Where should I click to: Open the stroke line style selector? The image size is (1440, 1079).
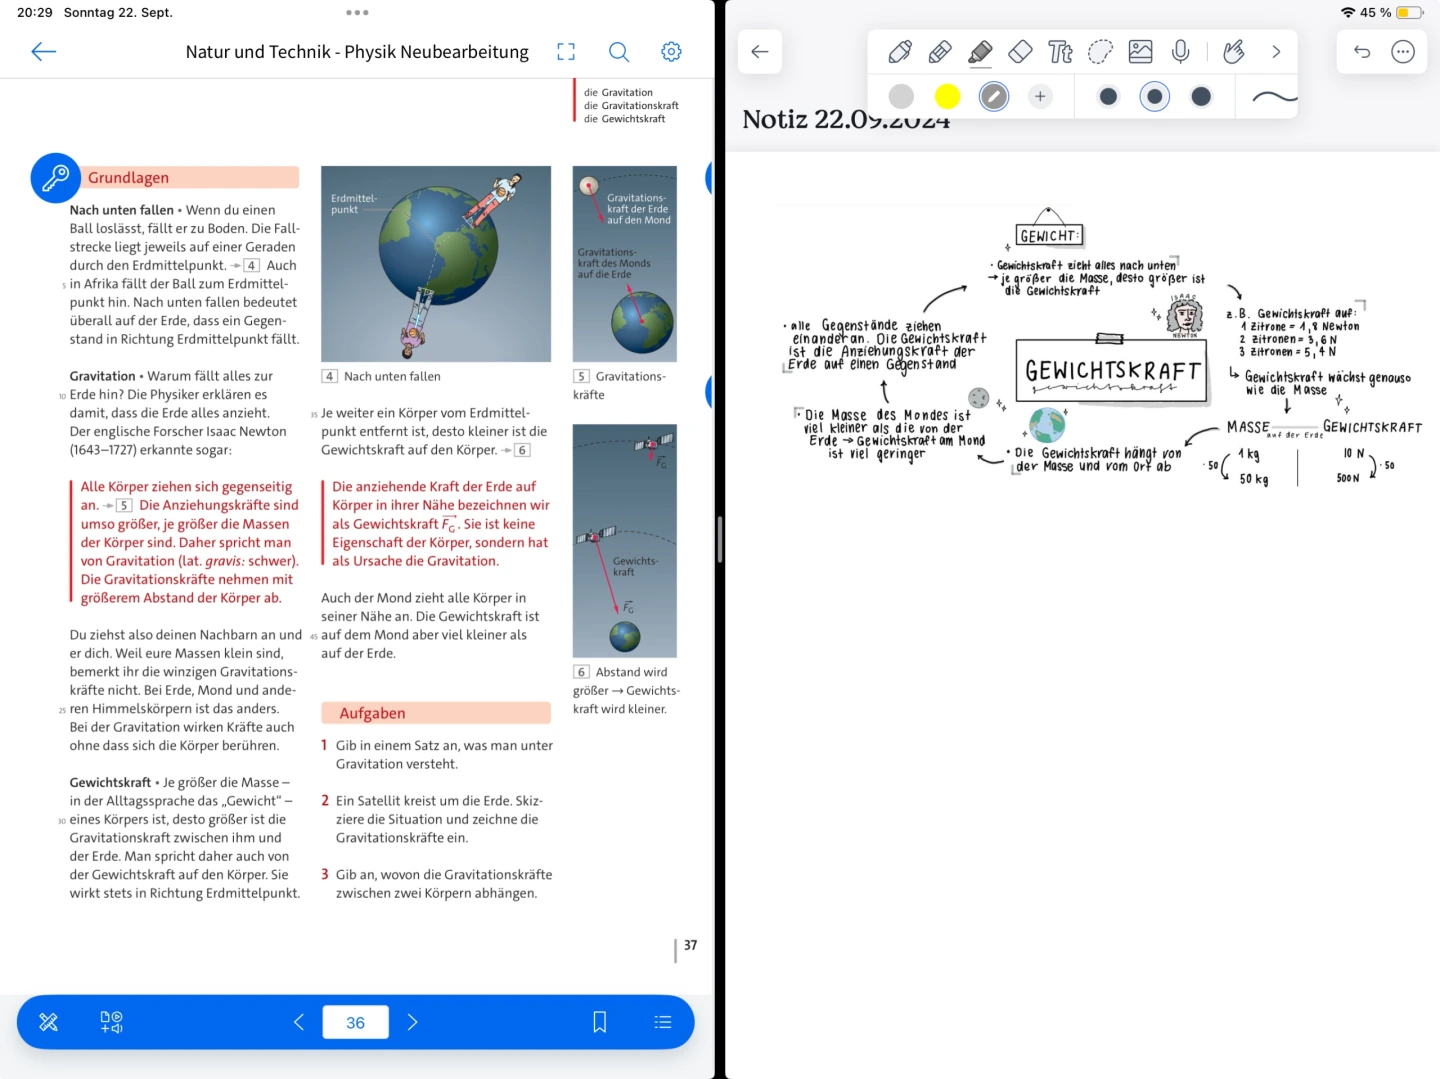pos(1273,97)
